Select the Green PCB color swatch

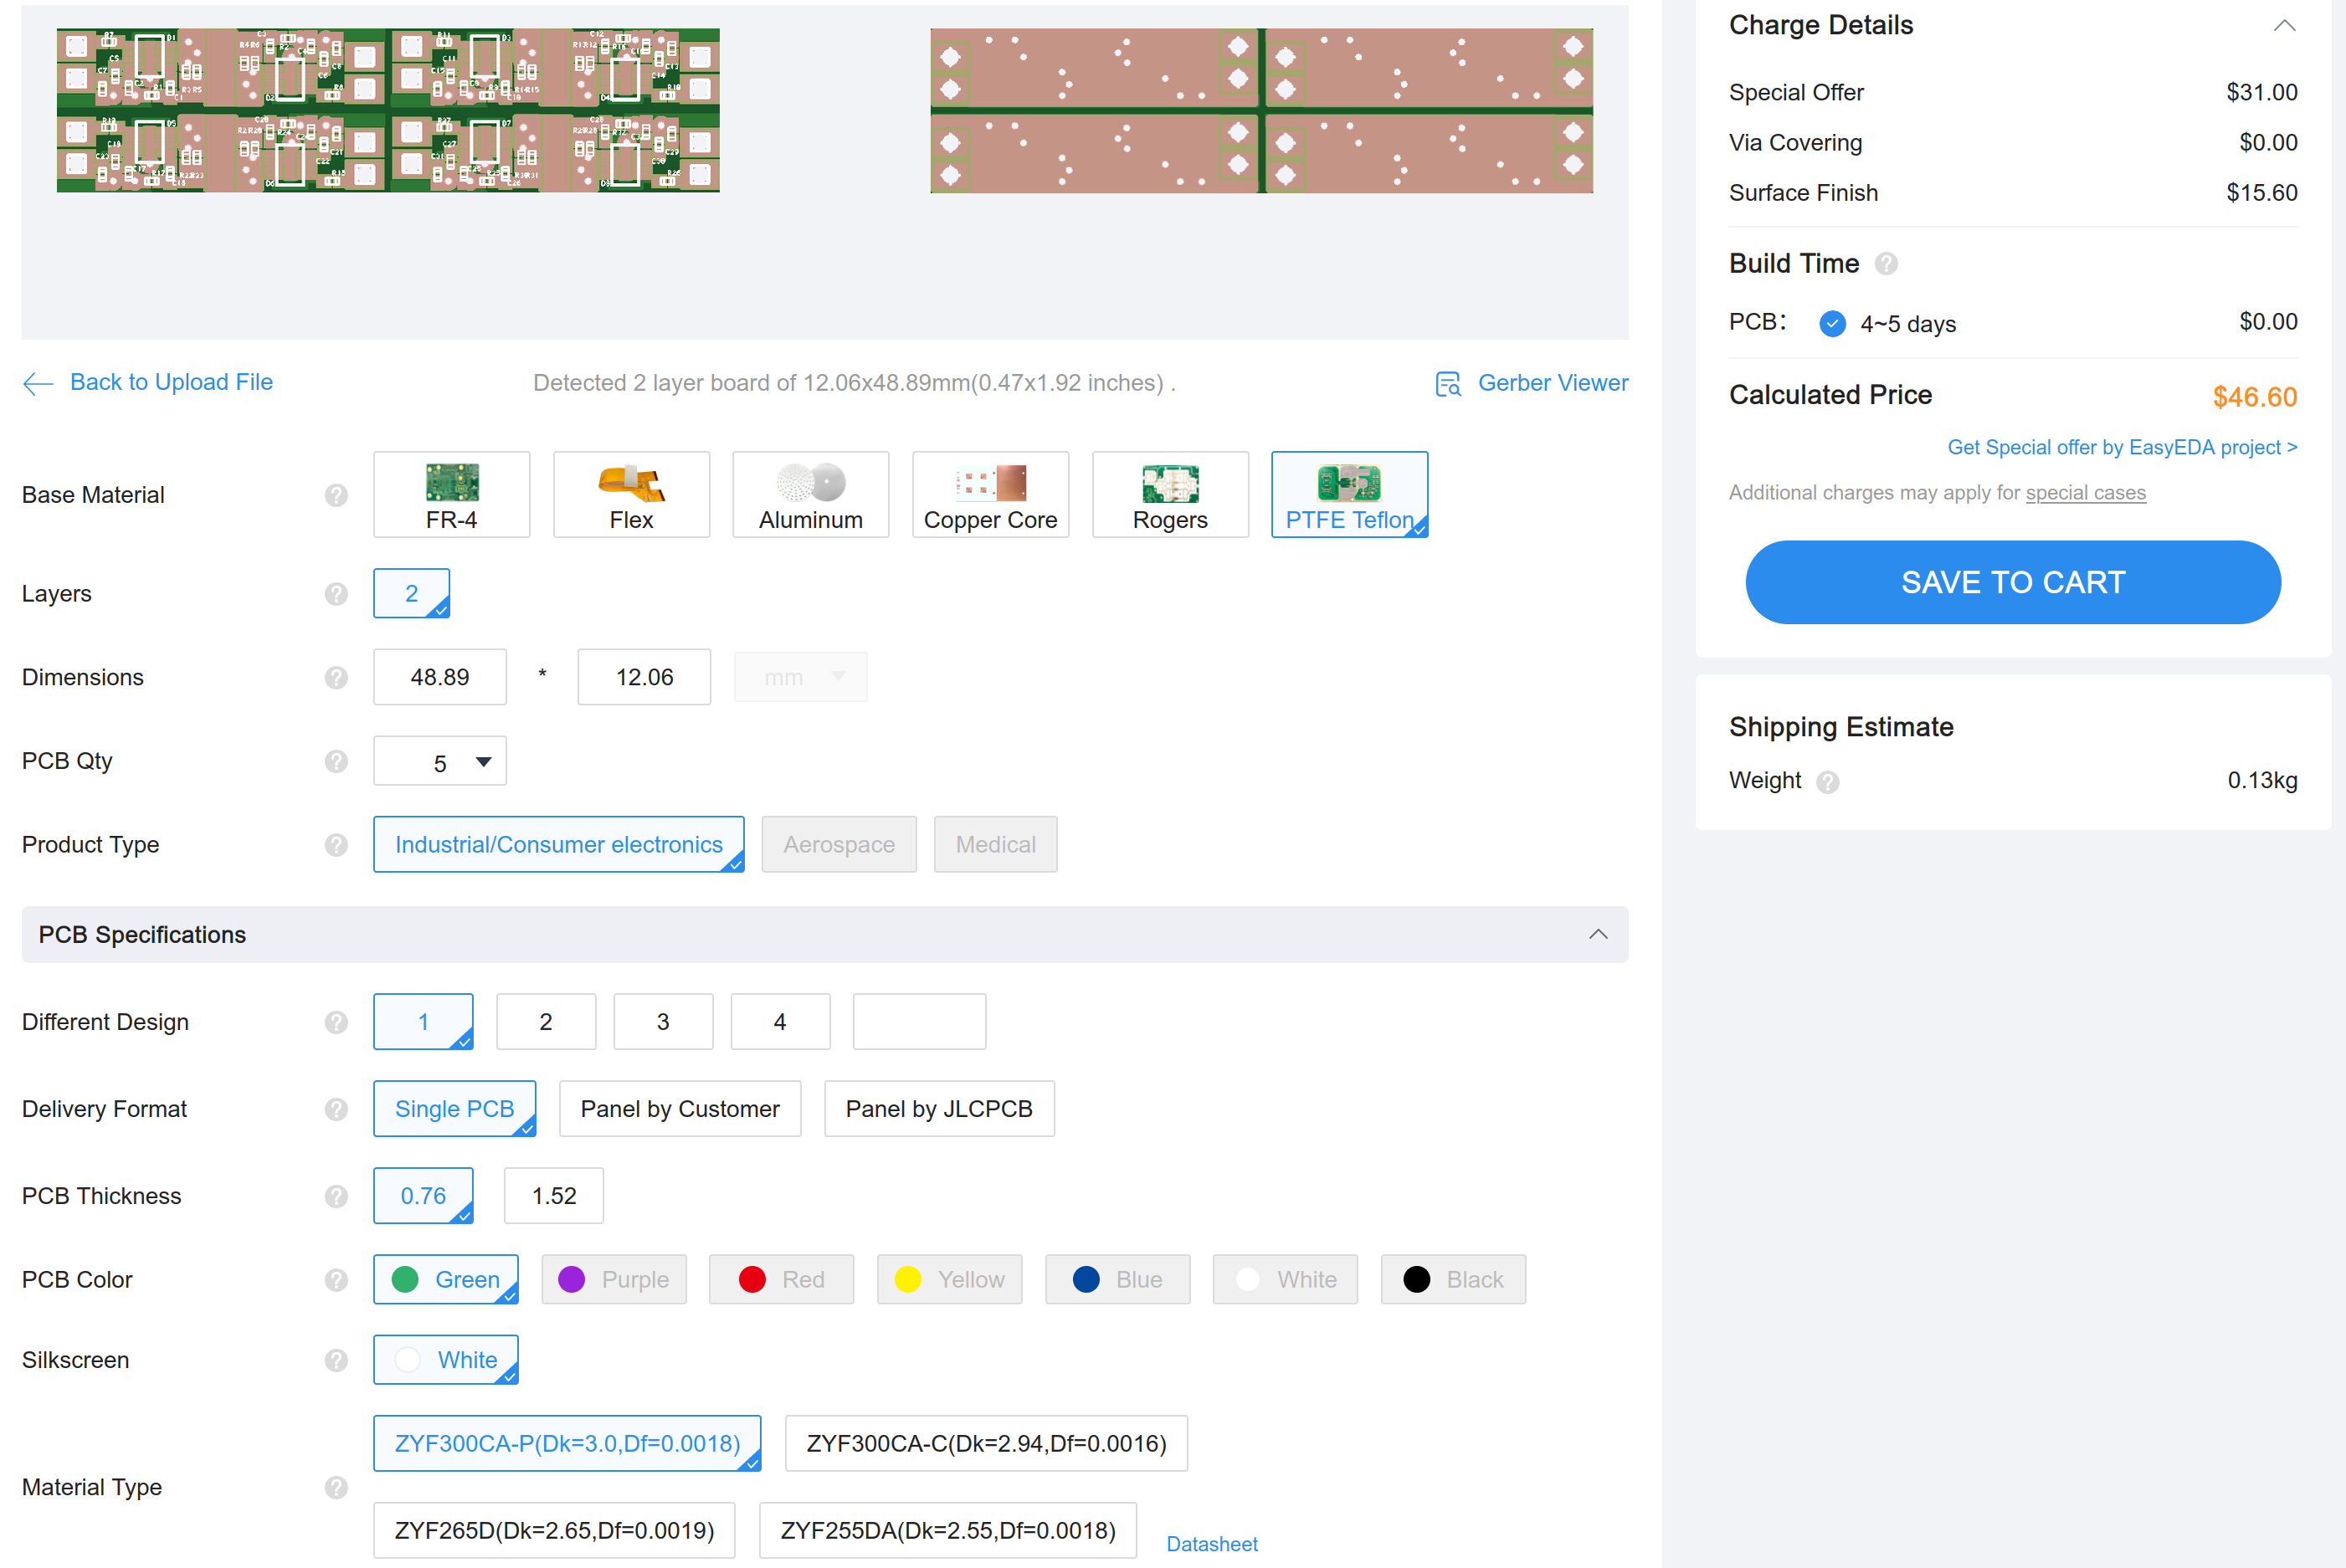click(x=405, y=1280)
